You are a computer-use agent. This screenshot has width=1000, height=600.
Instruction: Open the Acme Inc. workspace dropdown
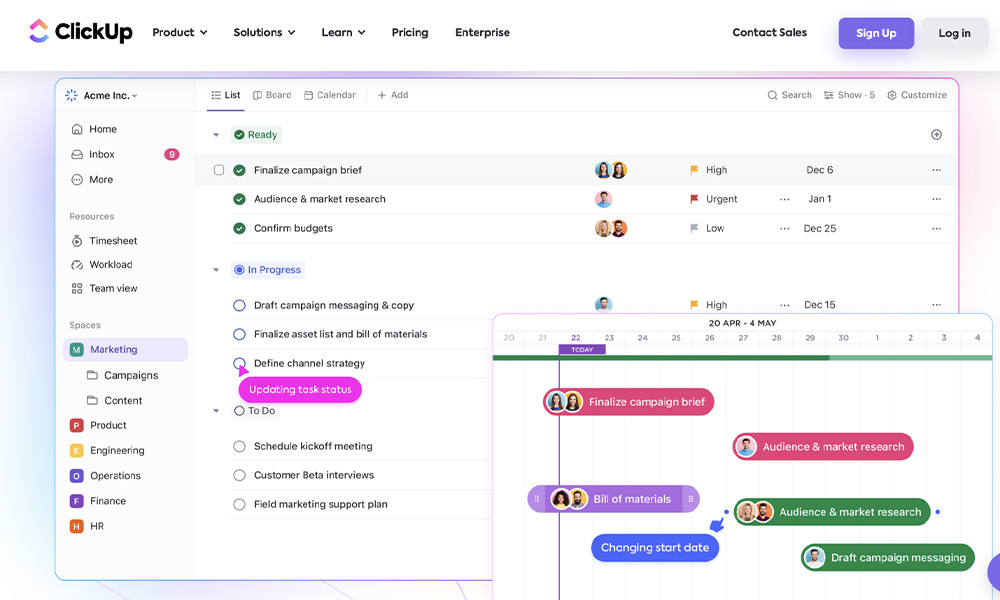click(102, 96)
